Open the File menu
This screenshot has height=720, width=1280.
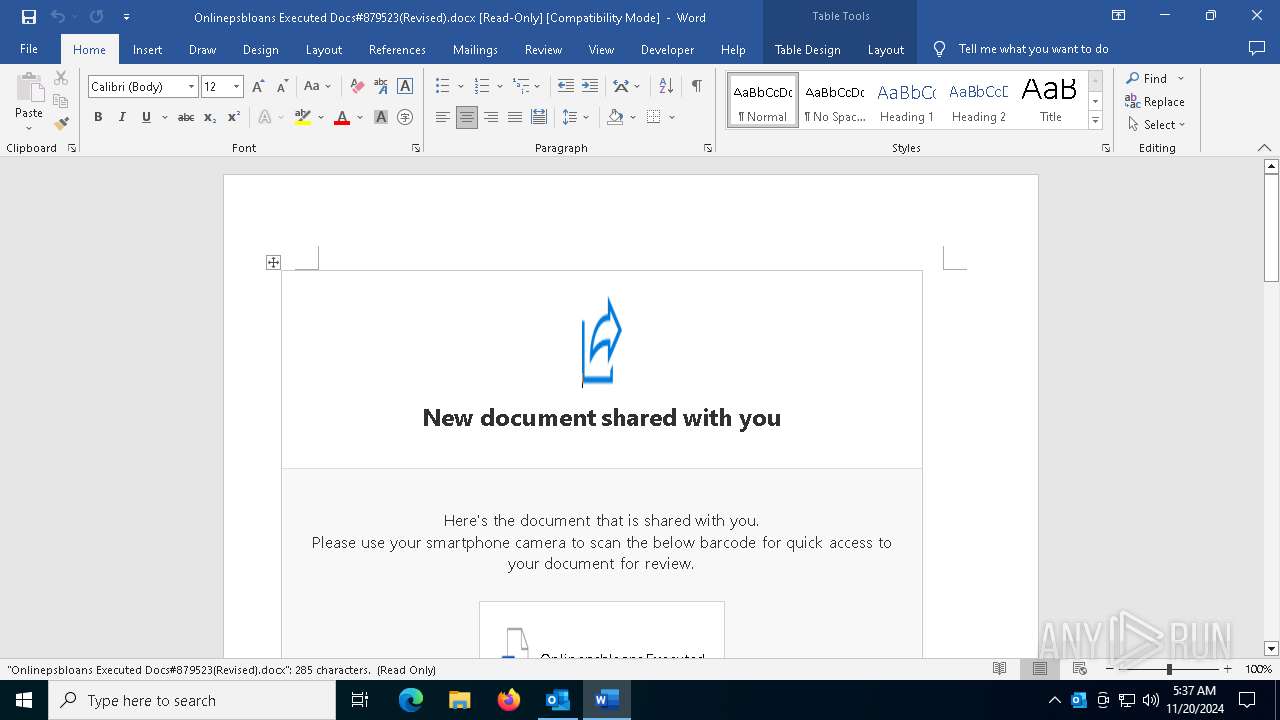[29, 49]
